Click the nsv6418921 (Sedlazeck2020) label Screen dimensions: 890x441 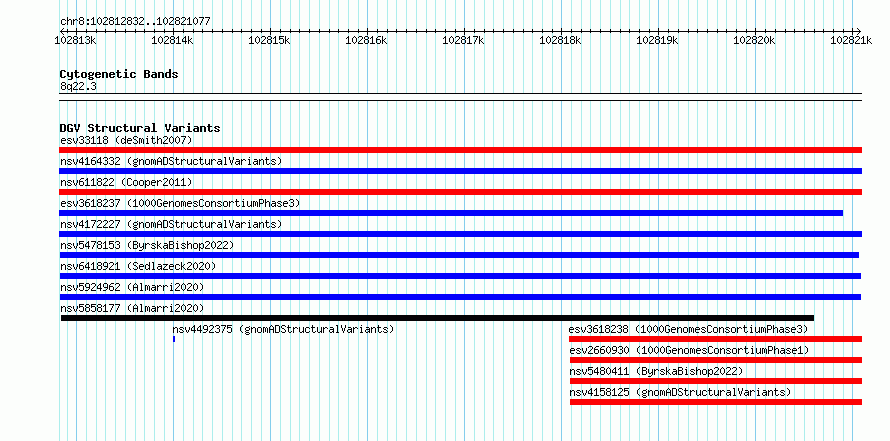[138, 266]
